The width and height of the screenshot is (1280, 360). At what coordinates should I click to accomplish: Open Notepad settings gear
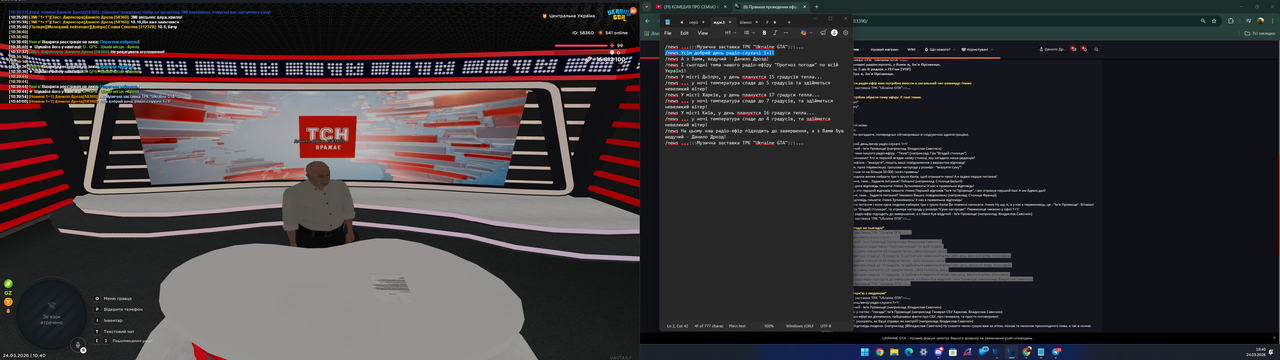coord(845,33)
